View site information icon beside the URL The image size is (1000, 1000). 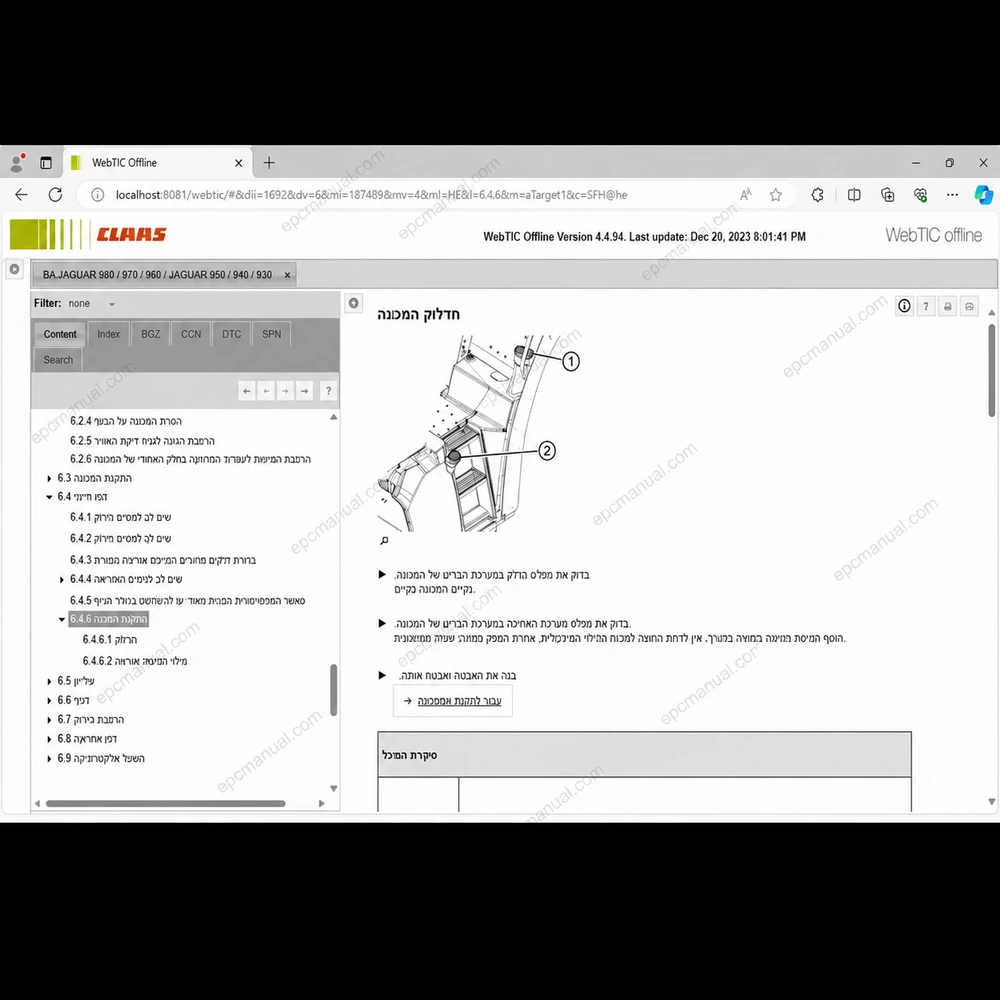97,195
